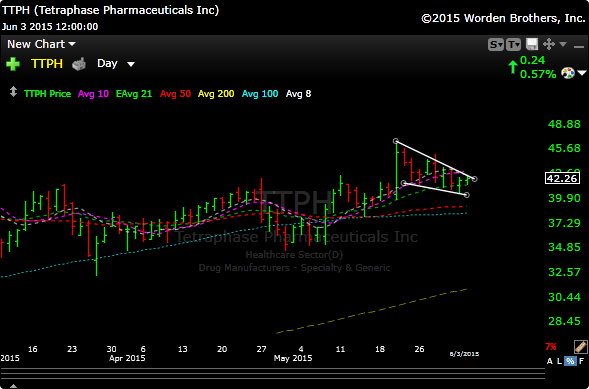Save the chart with the floppy disk icon

pyautogui.click(x=532, y=44)
